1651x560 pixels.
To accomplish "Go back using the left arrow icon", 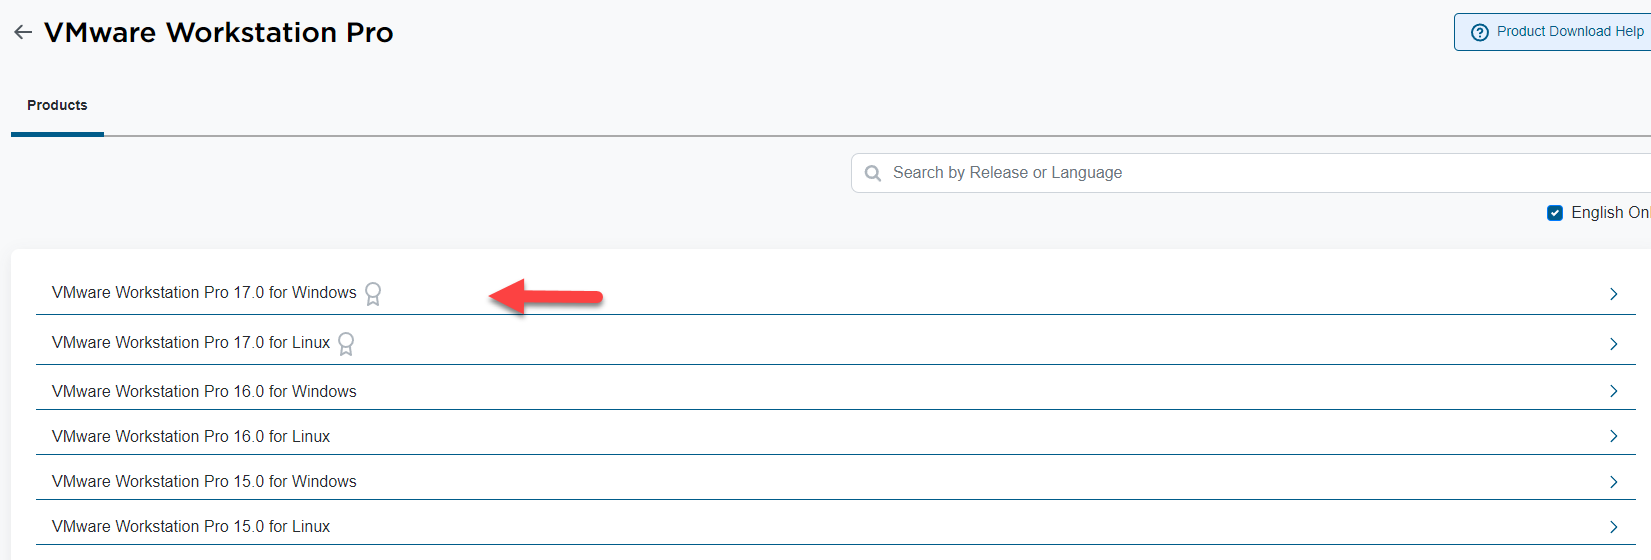I will pyautogui.click(x=23, y=33).
